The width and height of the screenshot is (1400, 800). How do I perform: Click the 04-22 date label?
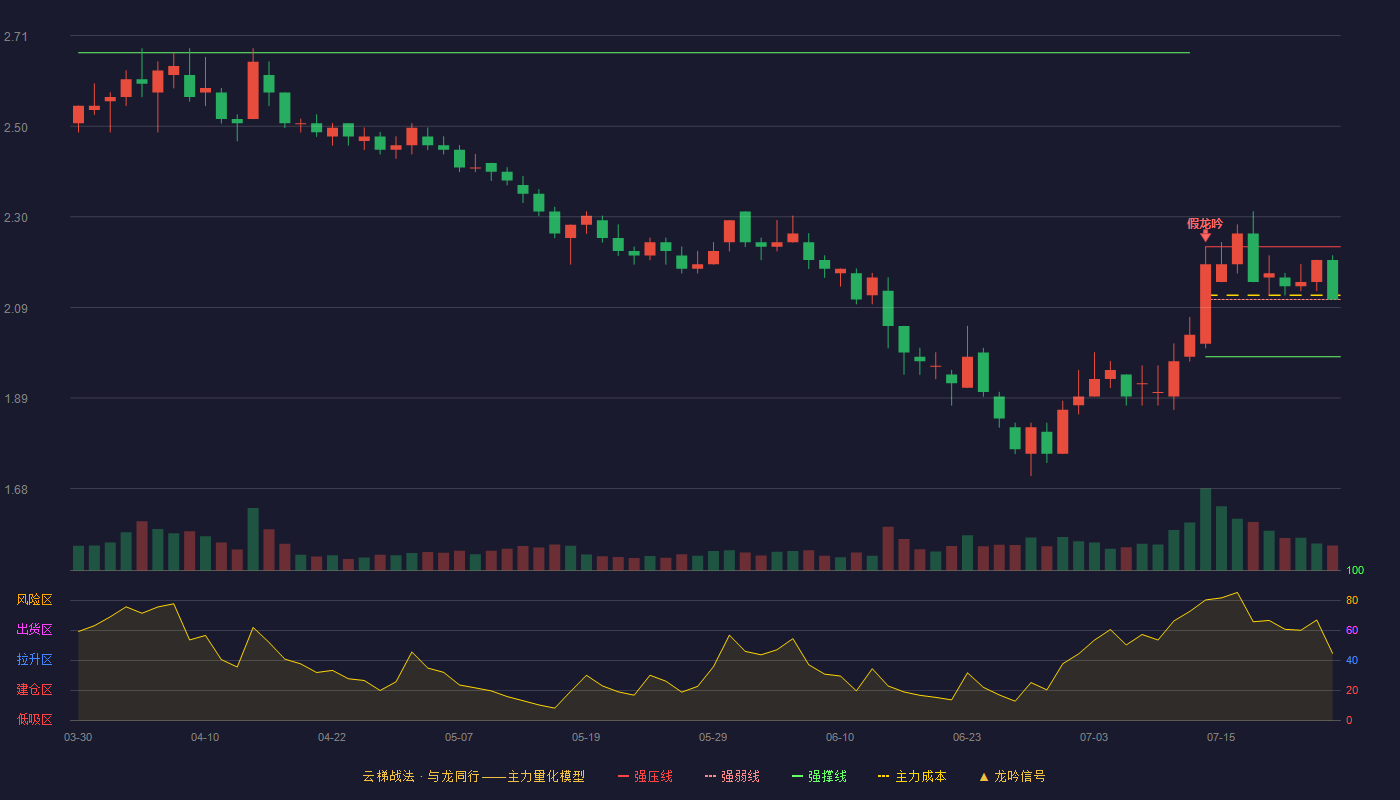[332, 737]
